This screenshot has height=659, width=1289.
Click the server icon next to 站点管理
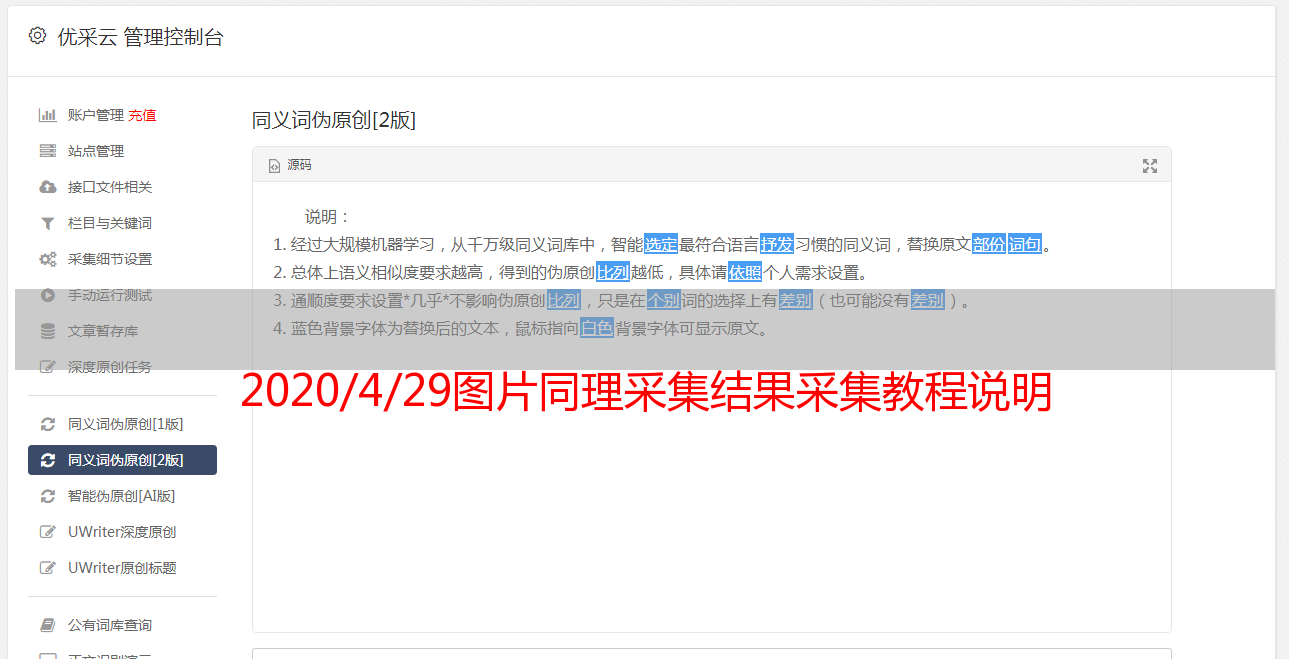pyautogui.click(x=47, y=151)
